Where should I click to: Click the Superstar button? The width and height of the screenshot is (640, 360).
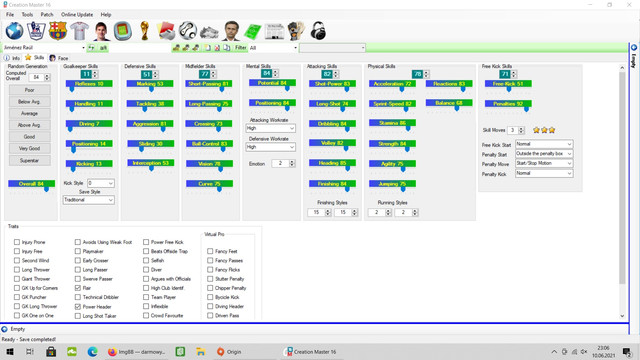point(29,160)
